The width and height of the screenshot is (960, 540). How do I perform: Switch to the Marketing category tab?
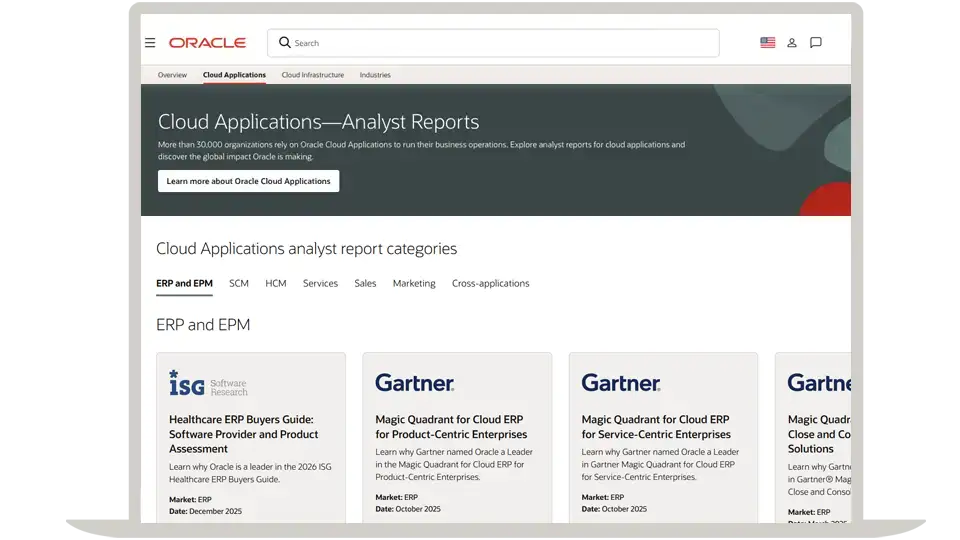pyautogui.click(x=414, y=283)
